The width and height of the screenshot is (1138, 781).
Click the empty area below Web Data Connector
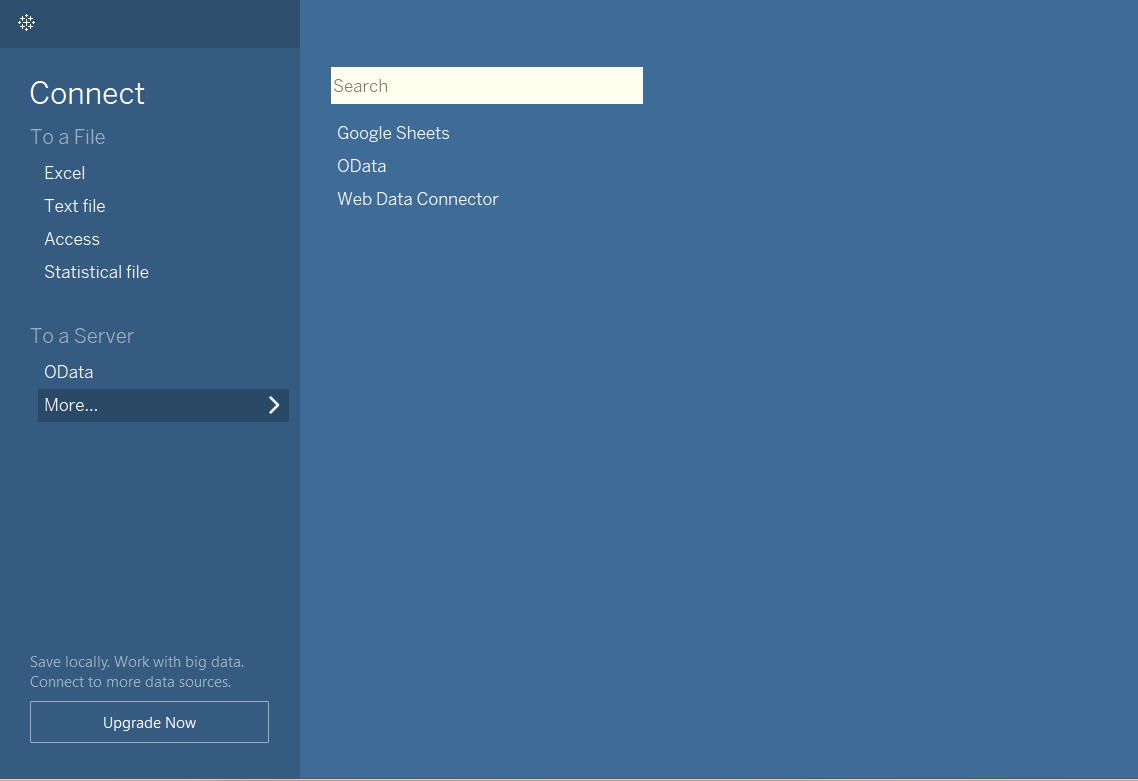coord(719,494)
